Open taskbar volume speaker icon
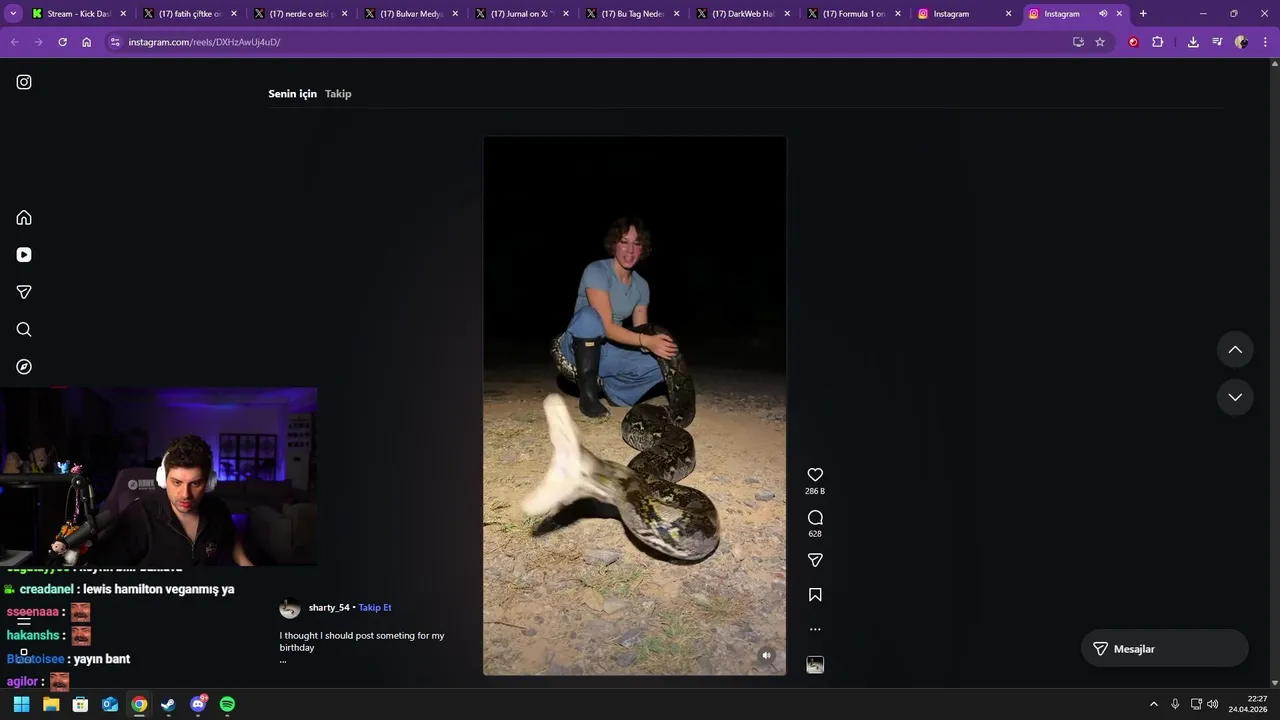1280x720 pixels. point(1212,704)
